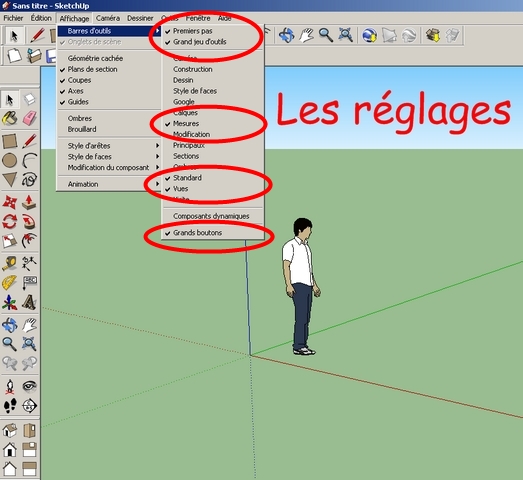Select the Rectangle drawing tool
Screen dimensions: 523x480
coord(10,141)
